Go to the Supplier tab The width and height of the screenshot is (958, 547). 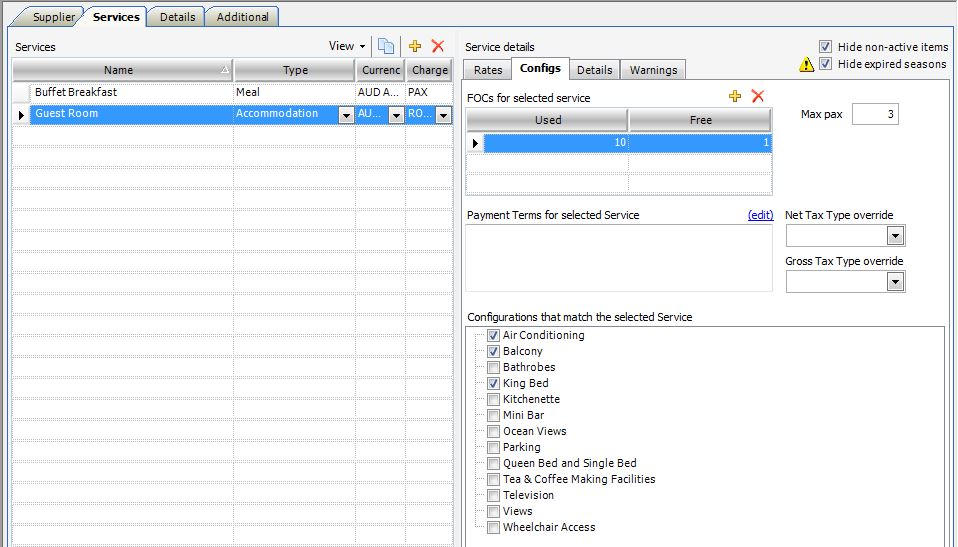(53, 17)
